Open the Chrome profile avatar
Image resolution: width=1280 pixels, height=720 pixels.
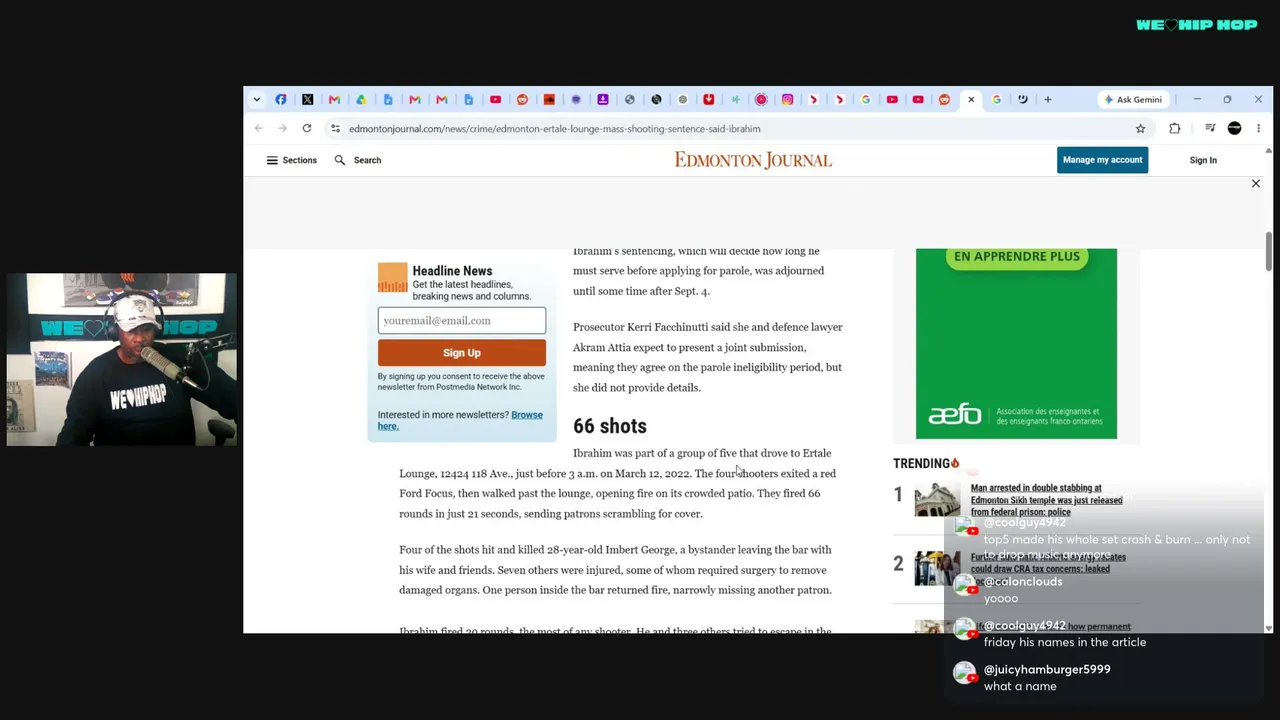[1235, 129]
